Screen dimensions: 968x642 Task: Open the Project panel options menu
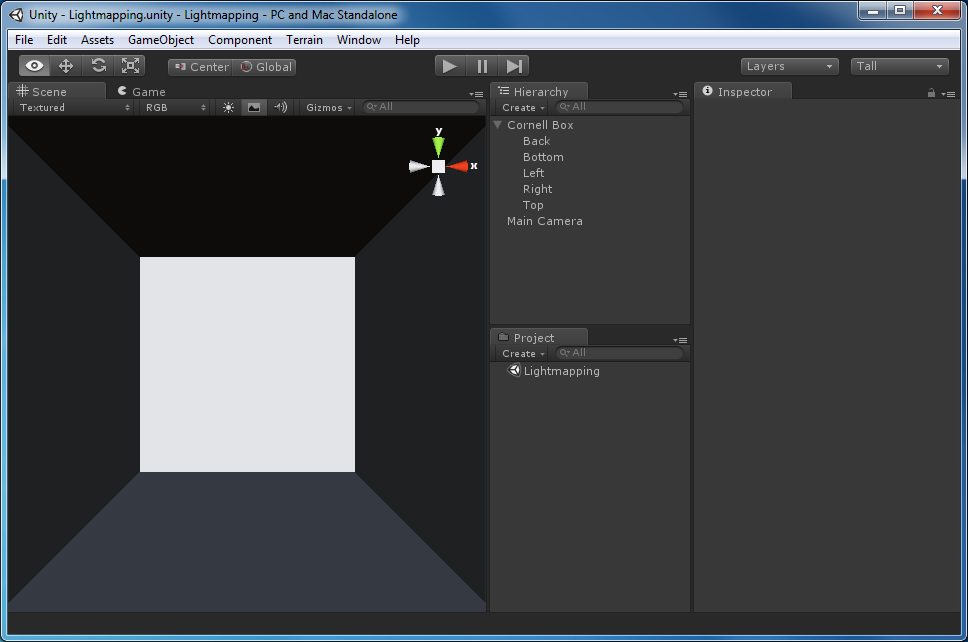(x=680, y=340)
